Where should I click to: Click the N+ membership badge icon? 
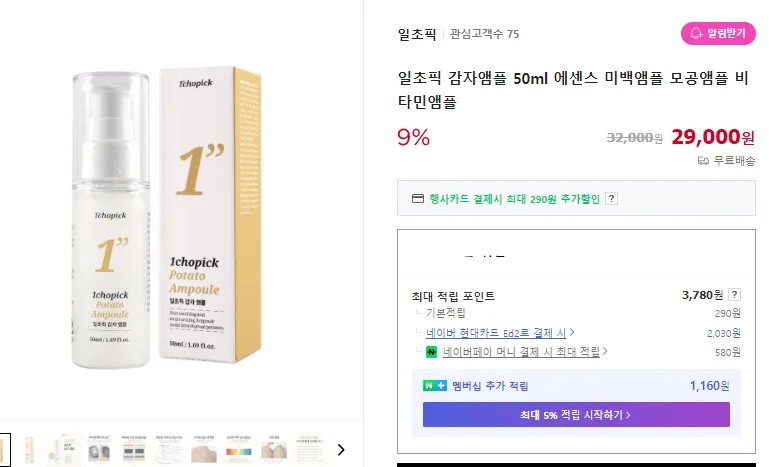(x=435, y=386)
